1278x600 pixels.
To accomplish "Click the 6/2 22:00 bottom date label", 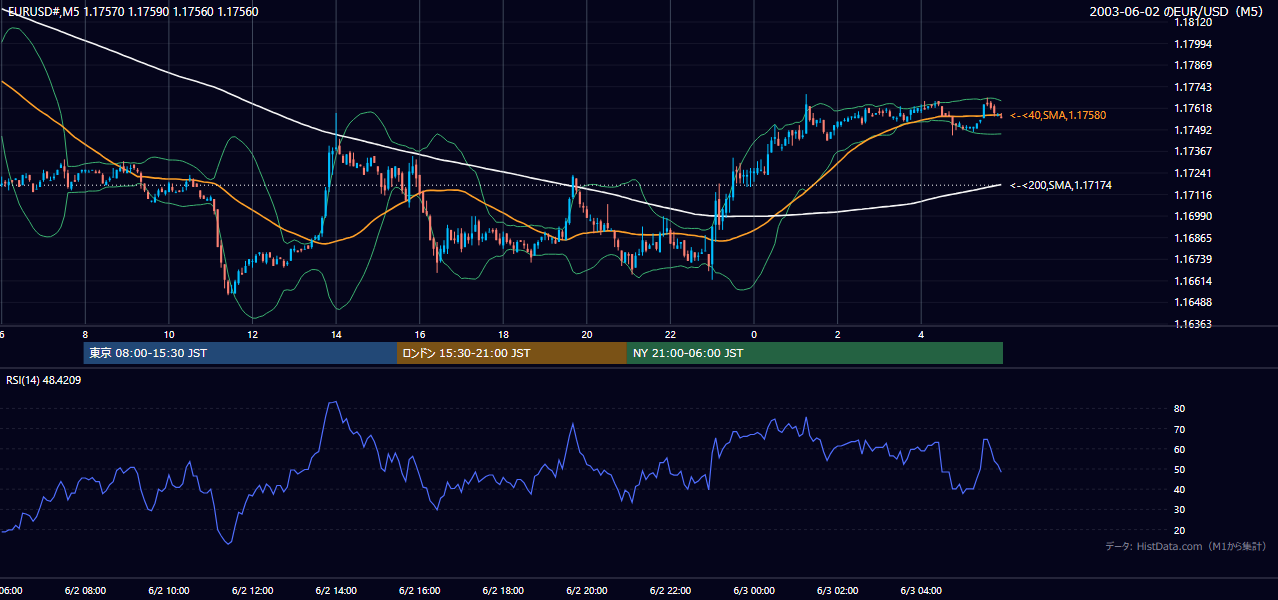I will (x=670, y=591).
